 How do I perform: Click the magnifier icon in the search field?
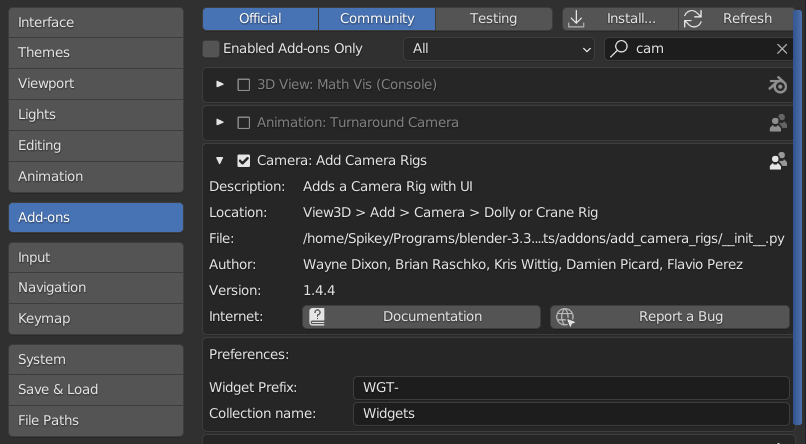(619, 48)
